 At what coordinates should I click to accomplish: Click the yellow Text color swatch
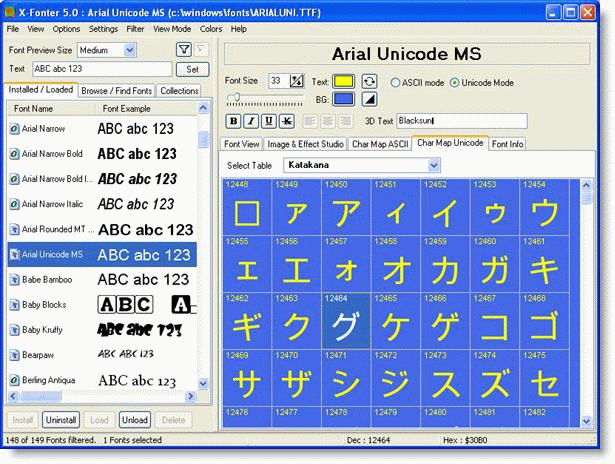344,82
